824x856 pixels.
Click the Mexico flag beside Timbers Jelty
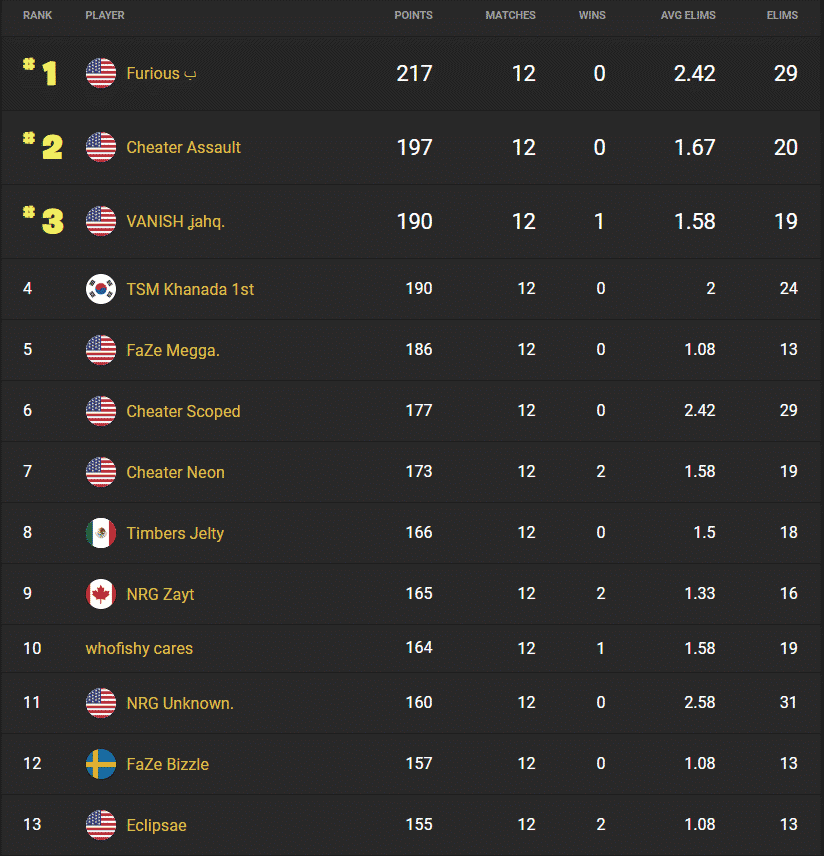pos(100,533)
